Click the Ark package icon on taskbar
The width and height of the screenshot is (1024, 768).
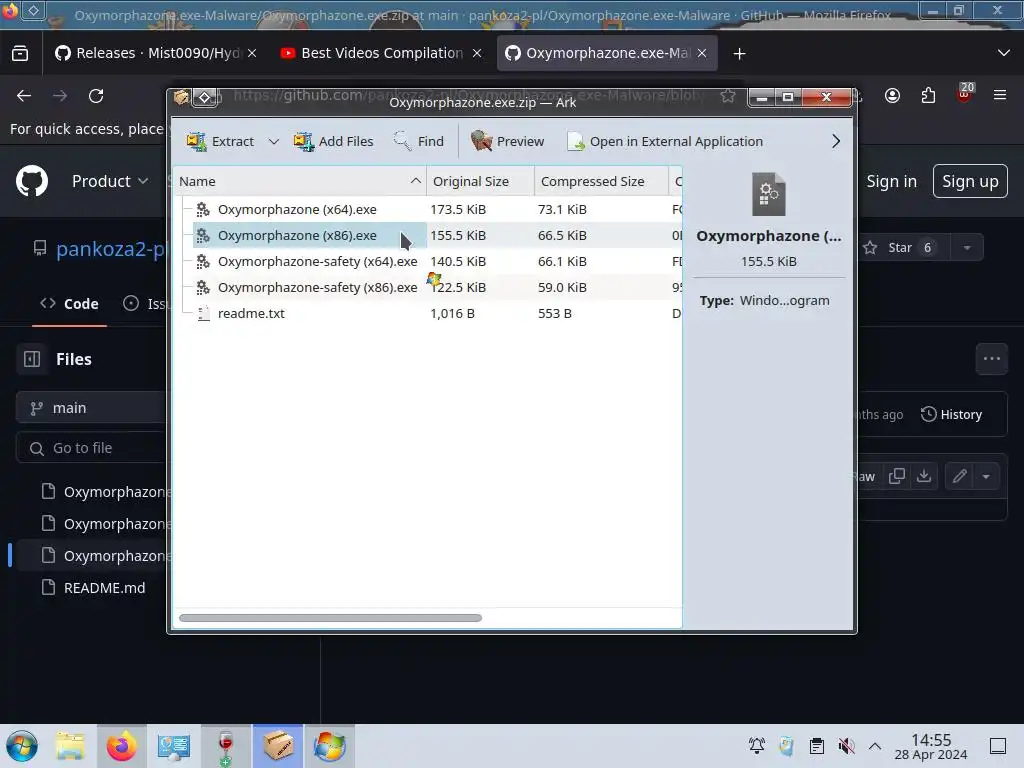click(278, 746)
